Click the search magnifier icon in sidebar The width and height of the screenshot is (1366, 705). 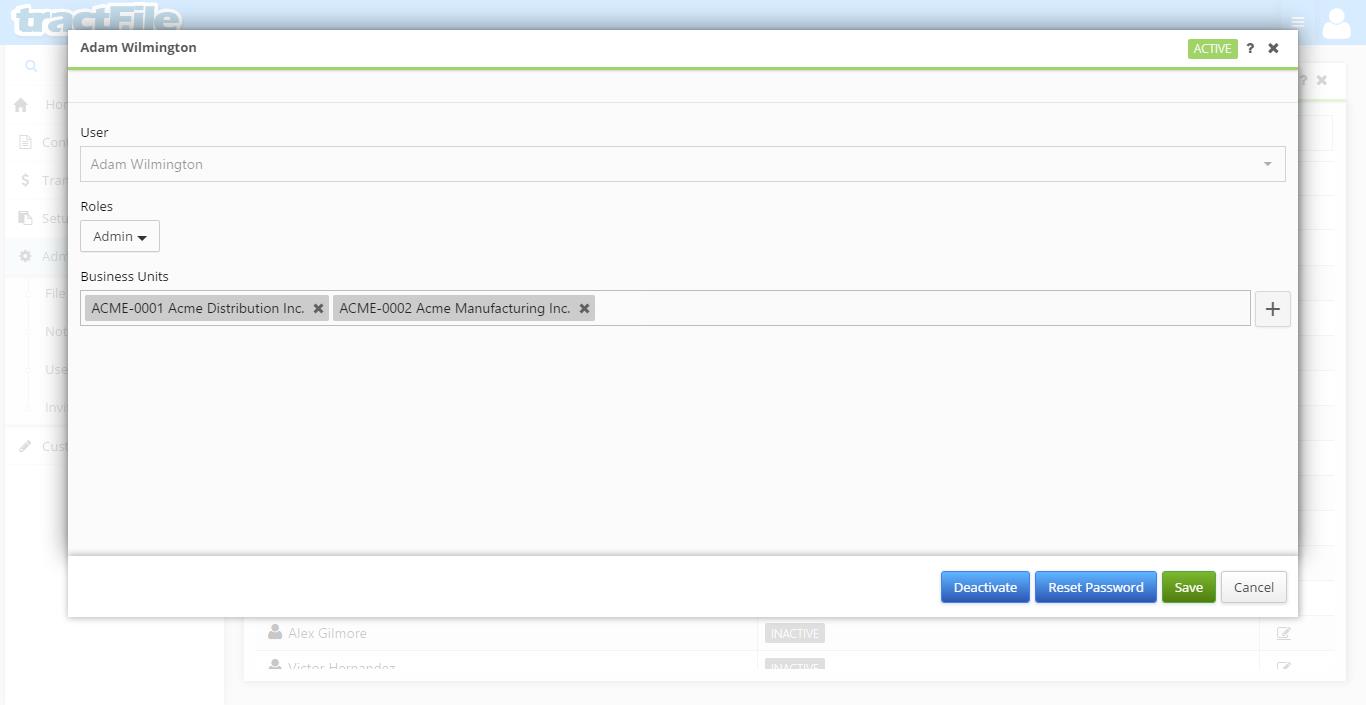pyautogui.click(x=31, y=66)
